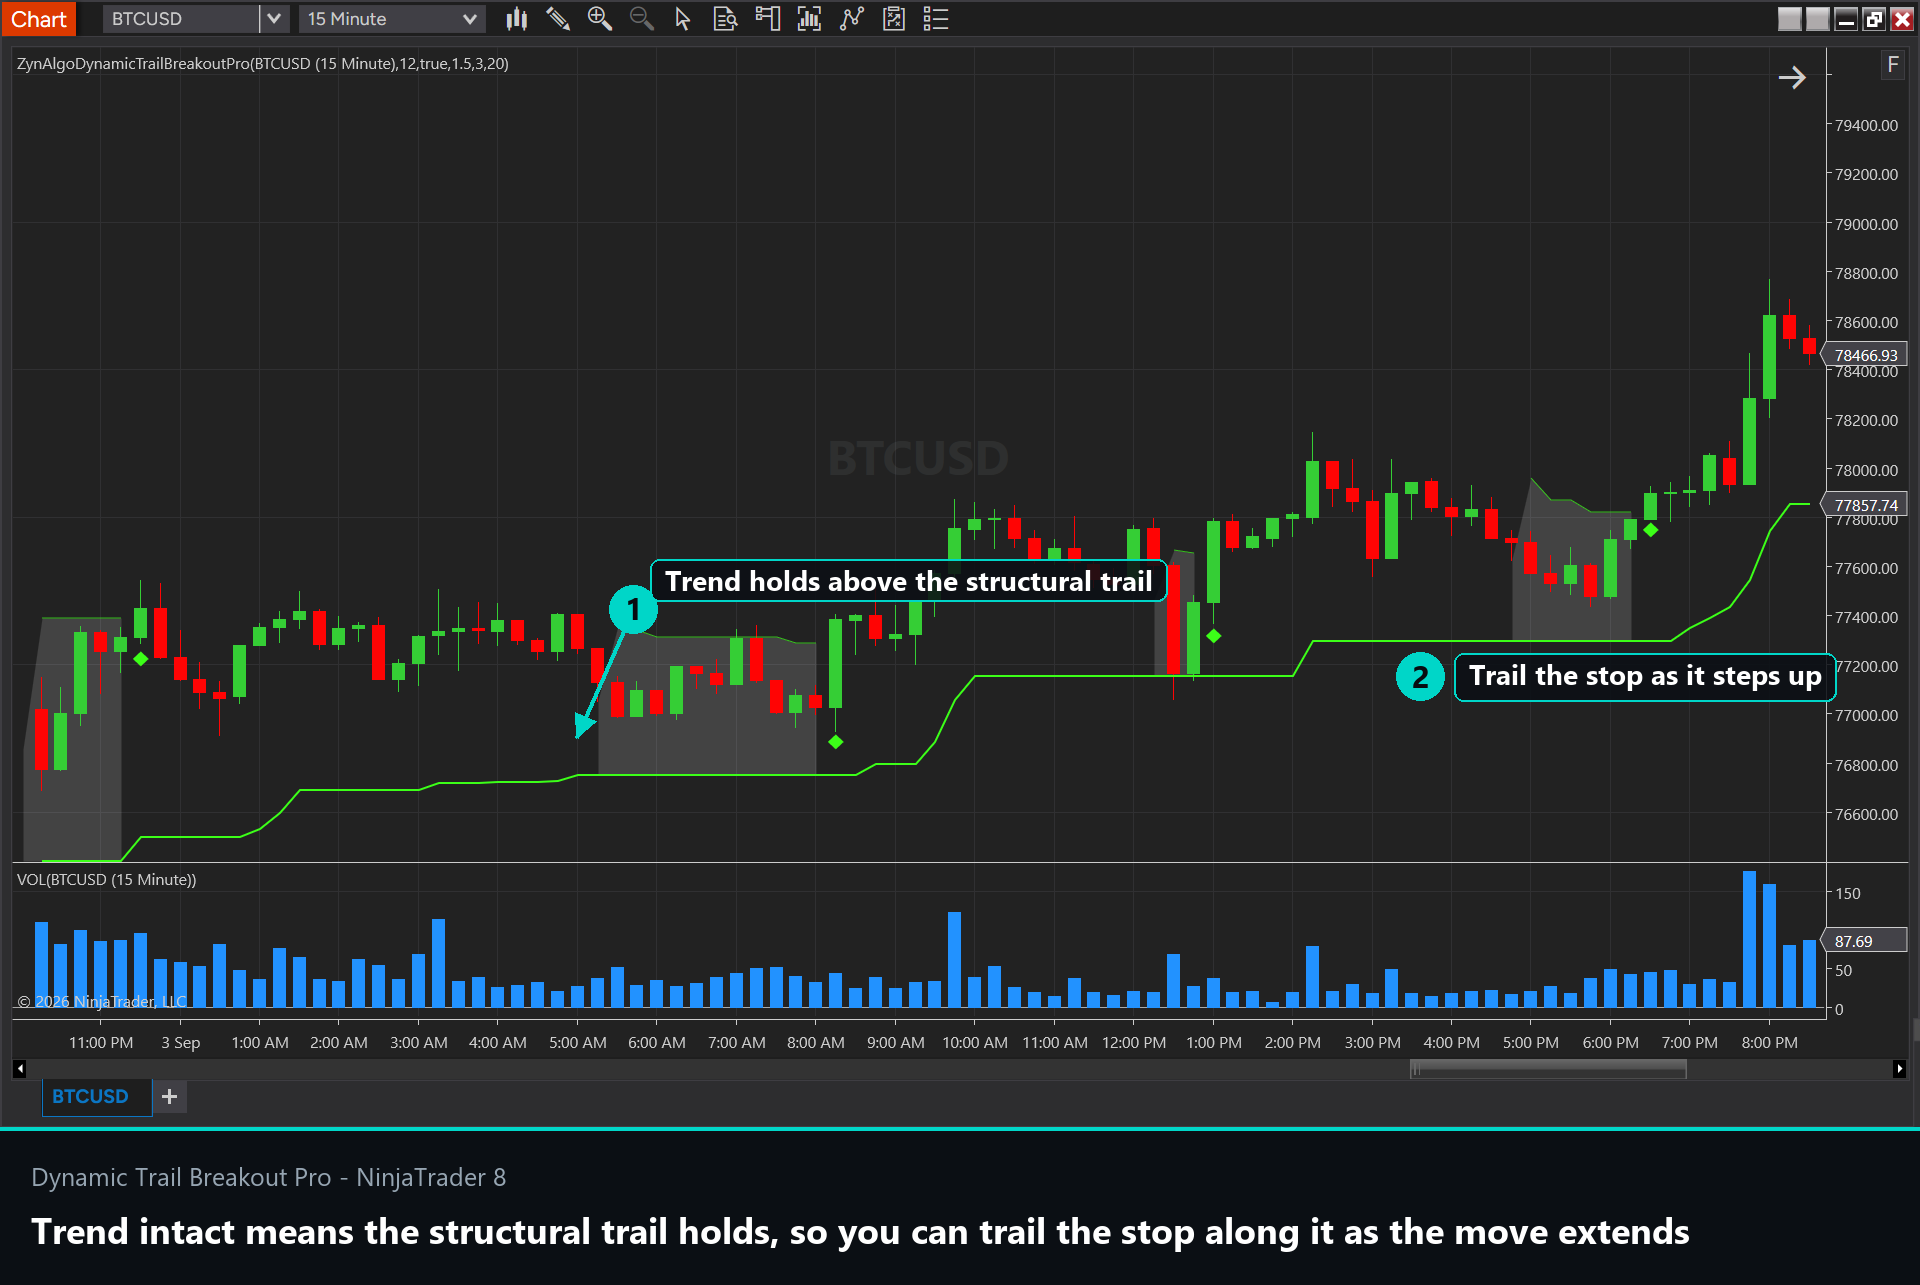Open the Chart Trader icon
The height and width of the screenshot is (1285, 1920).
tap(767, 19)
